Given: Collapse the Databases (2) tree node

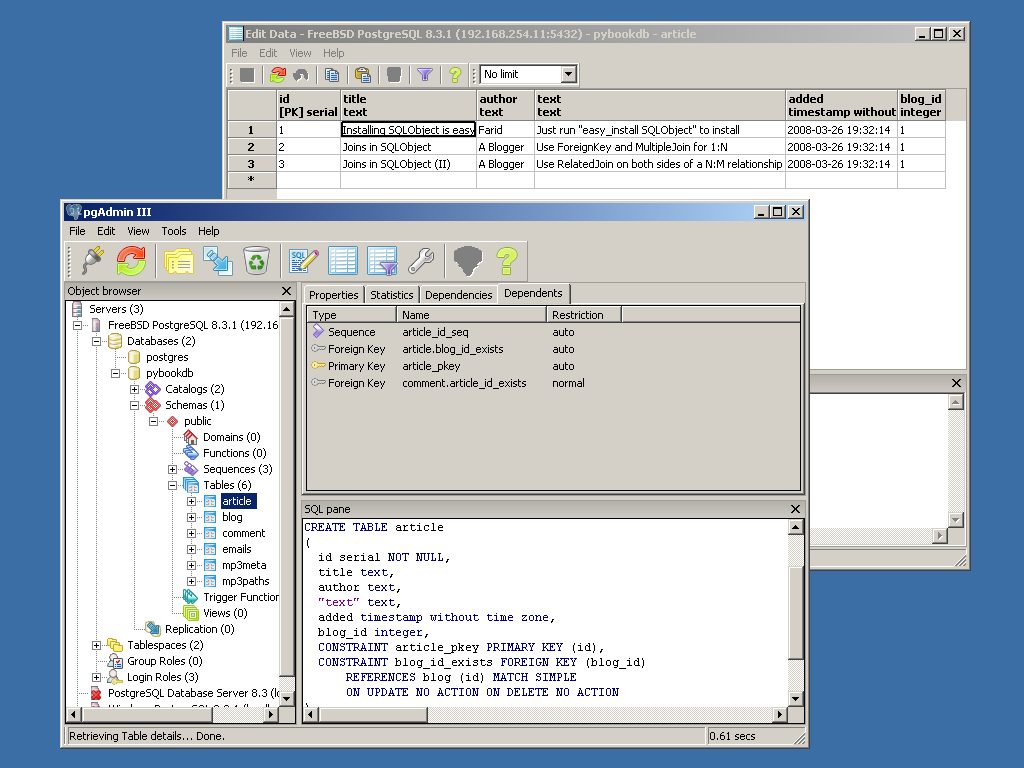Looking at the screenshot, I should pos(96,341).
